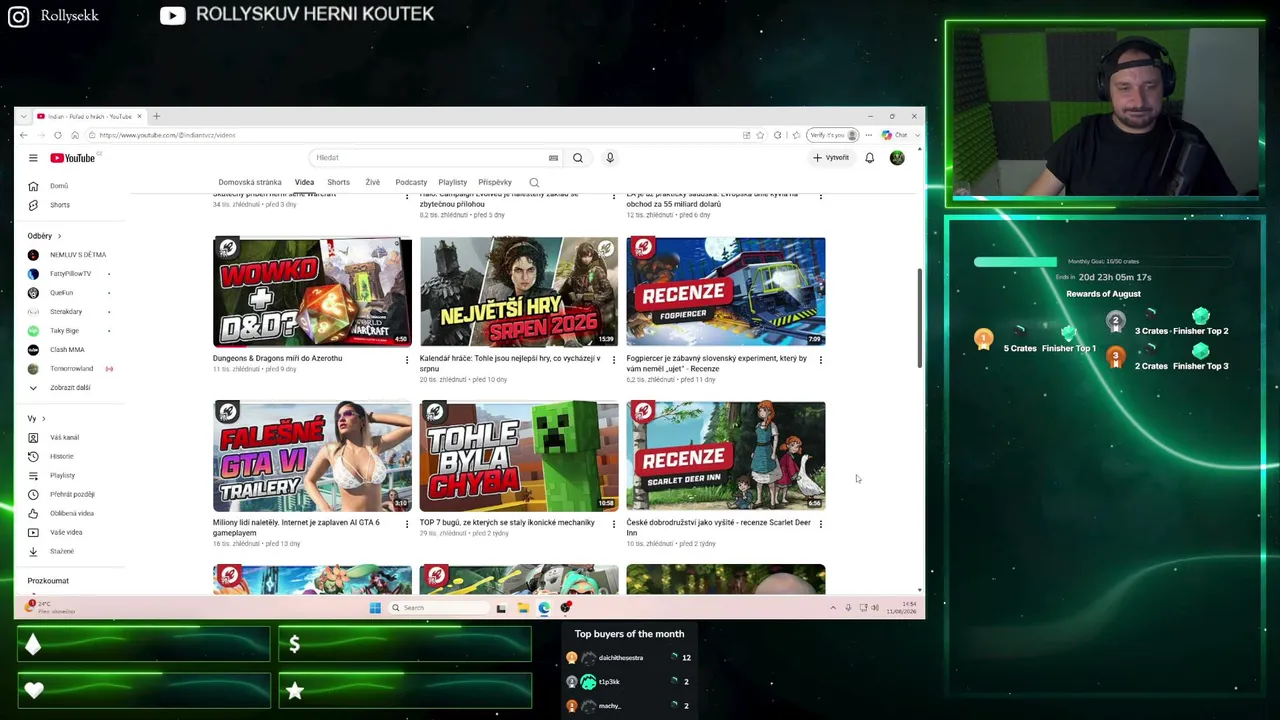Viewport: 1280px width, 720px height.
Task: Open the Podcasty channel tab
Action: 411,183
